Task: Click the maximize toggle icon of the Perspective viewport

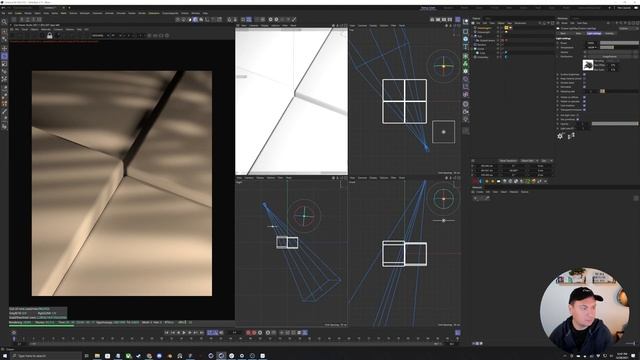Action: click(346, 25)
